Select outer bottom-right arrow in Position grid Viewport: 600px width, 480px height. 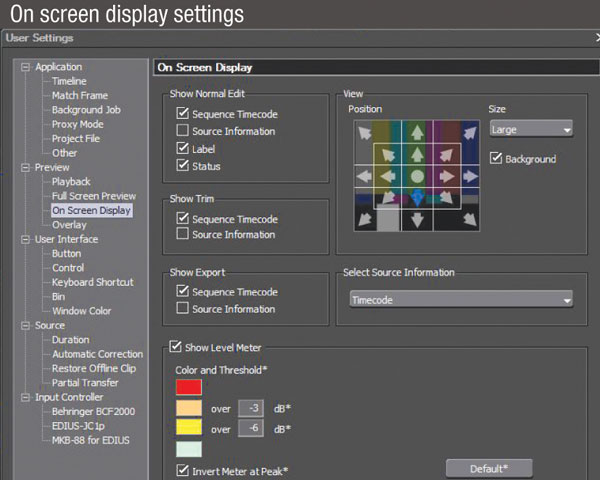pyautogui.click(x=470, y=219)
